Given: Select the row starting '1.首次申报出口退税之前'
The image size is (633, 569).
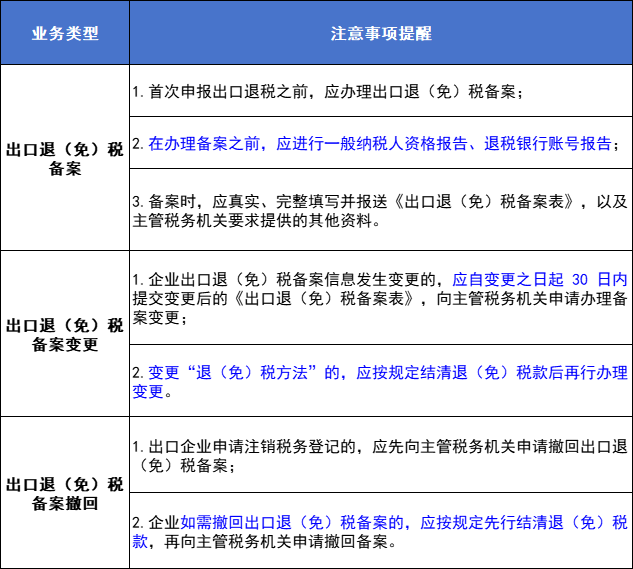Looking at the screenshot, I should coord(381,91).
